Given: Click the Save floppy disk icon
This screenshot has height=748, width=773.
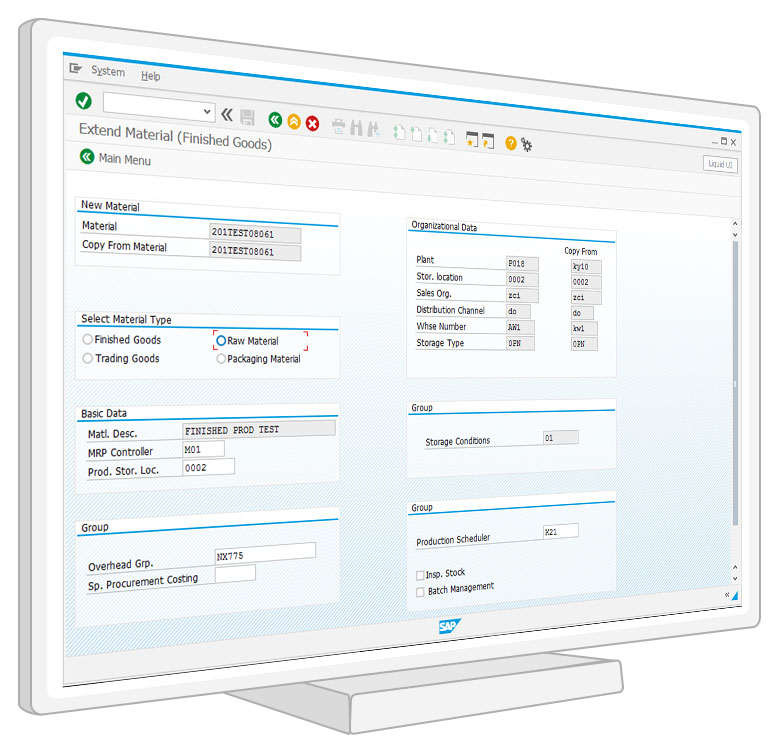Looking at the screenshot, I should pyautogui.click(x=247, y=117).
